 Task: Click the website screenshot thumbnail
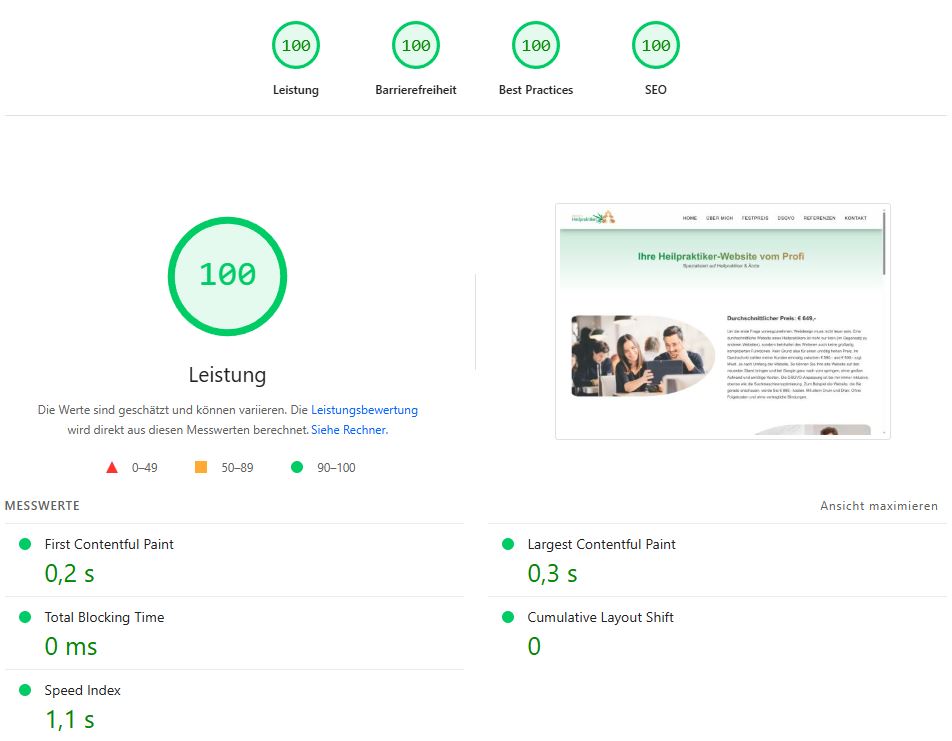pos(722,321)
